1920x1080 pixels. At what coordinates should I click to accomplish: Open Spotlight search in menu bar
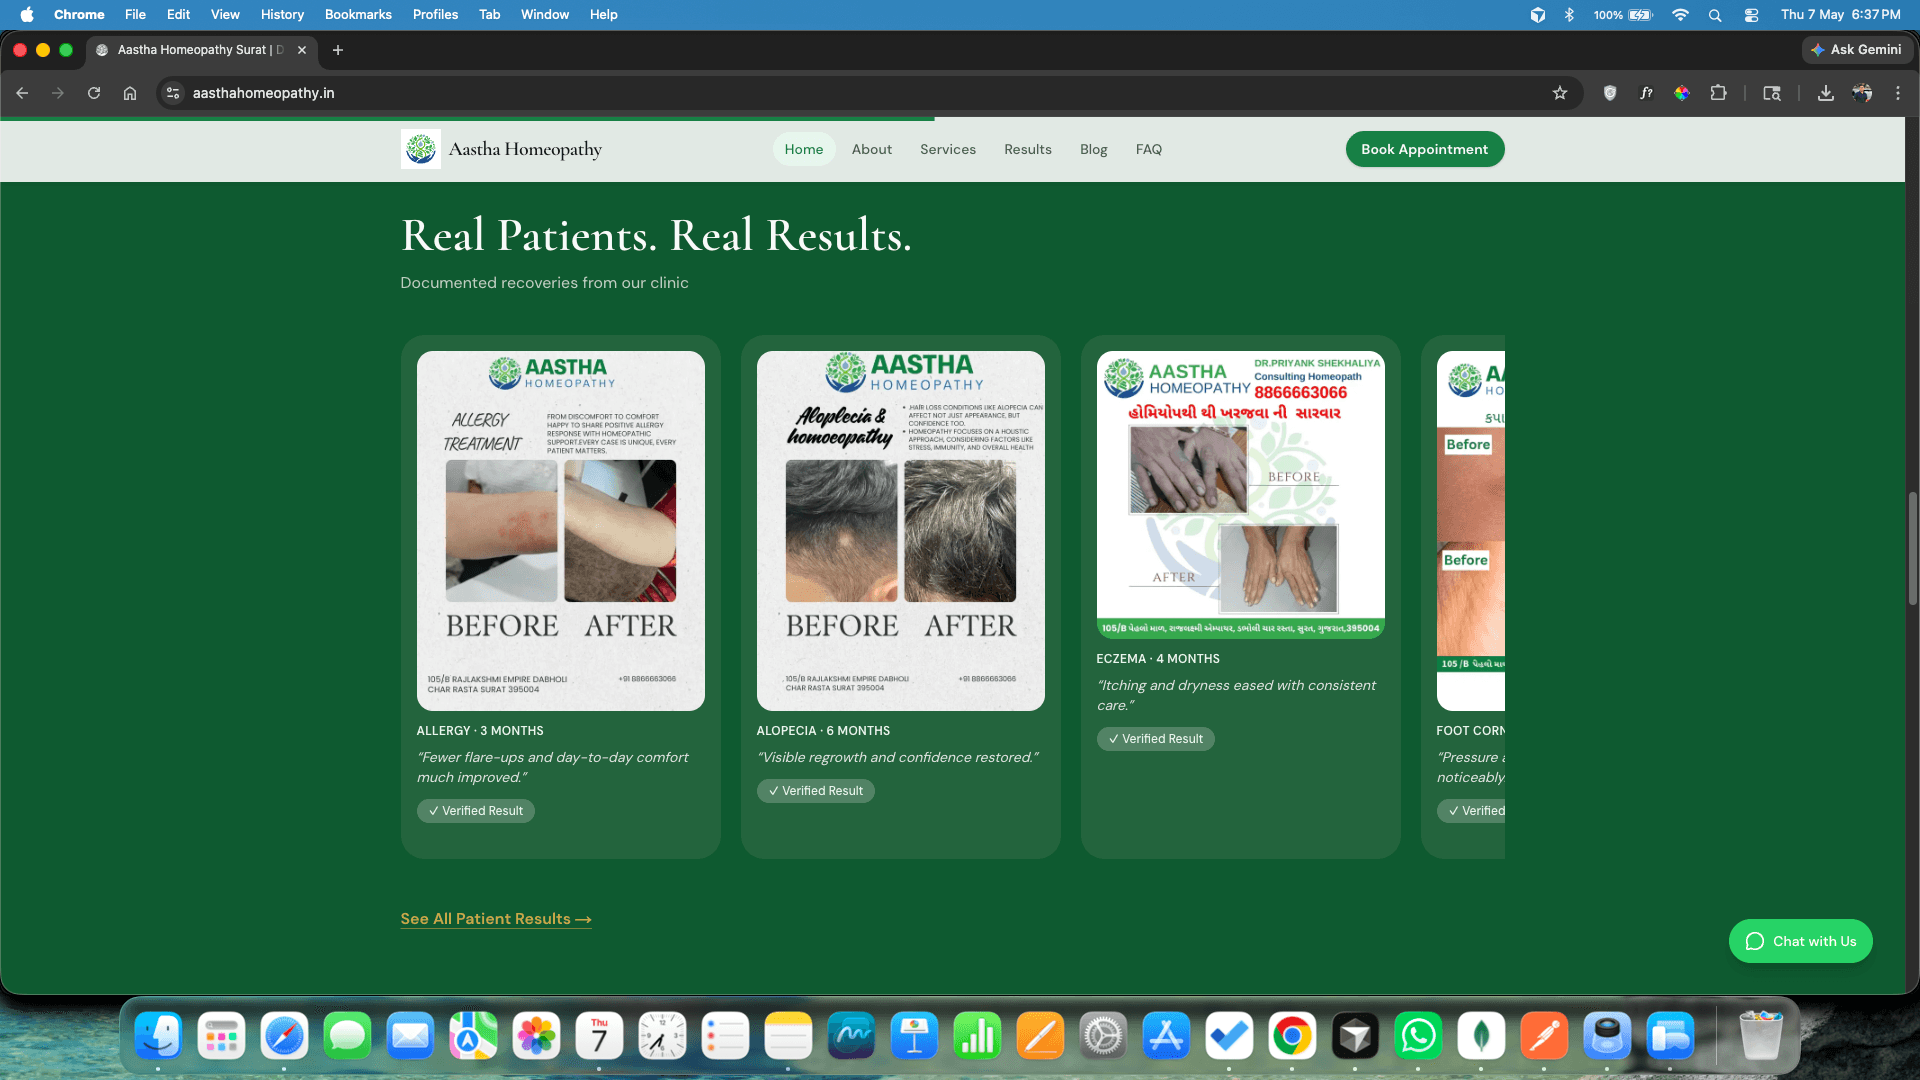[x=1715, y=14]
